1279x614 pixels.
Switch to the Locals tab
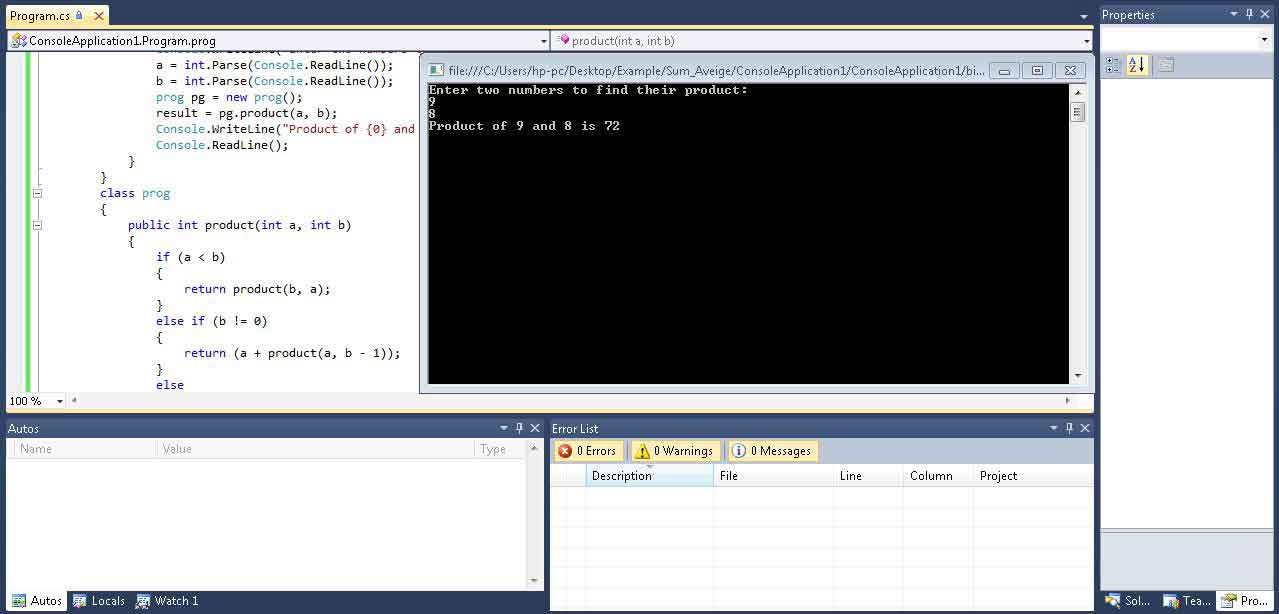pyautogui.click(x=99, y=601)
